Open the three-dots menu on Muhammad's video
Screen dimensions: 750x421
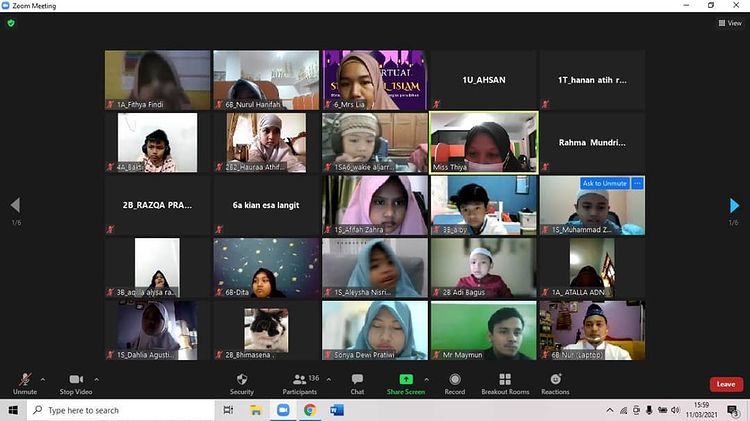click(x=637, y=183)
